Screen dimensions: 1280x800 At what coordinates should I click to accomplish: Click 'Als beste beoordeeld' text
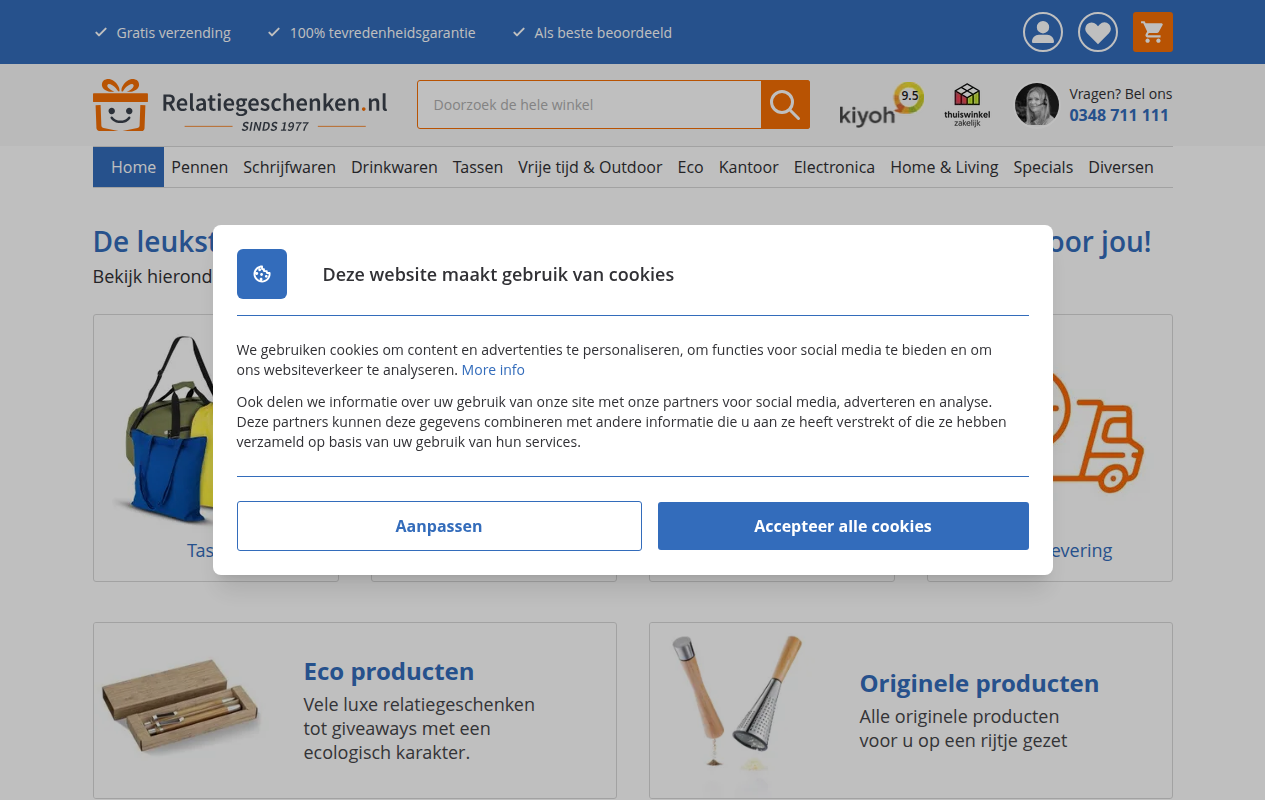[x=603, y=33]
